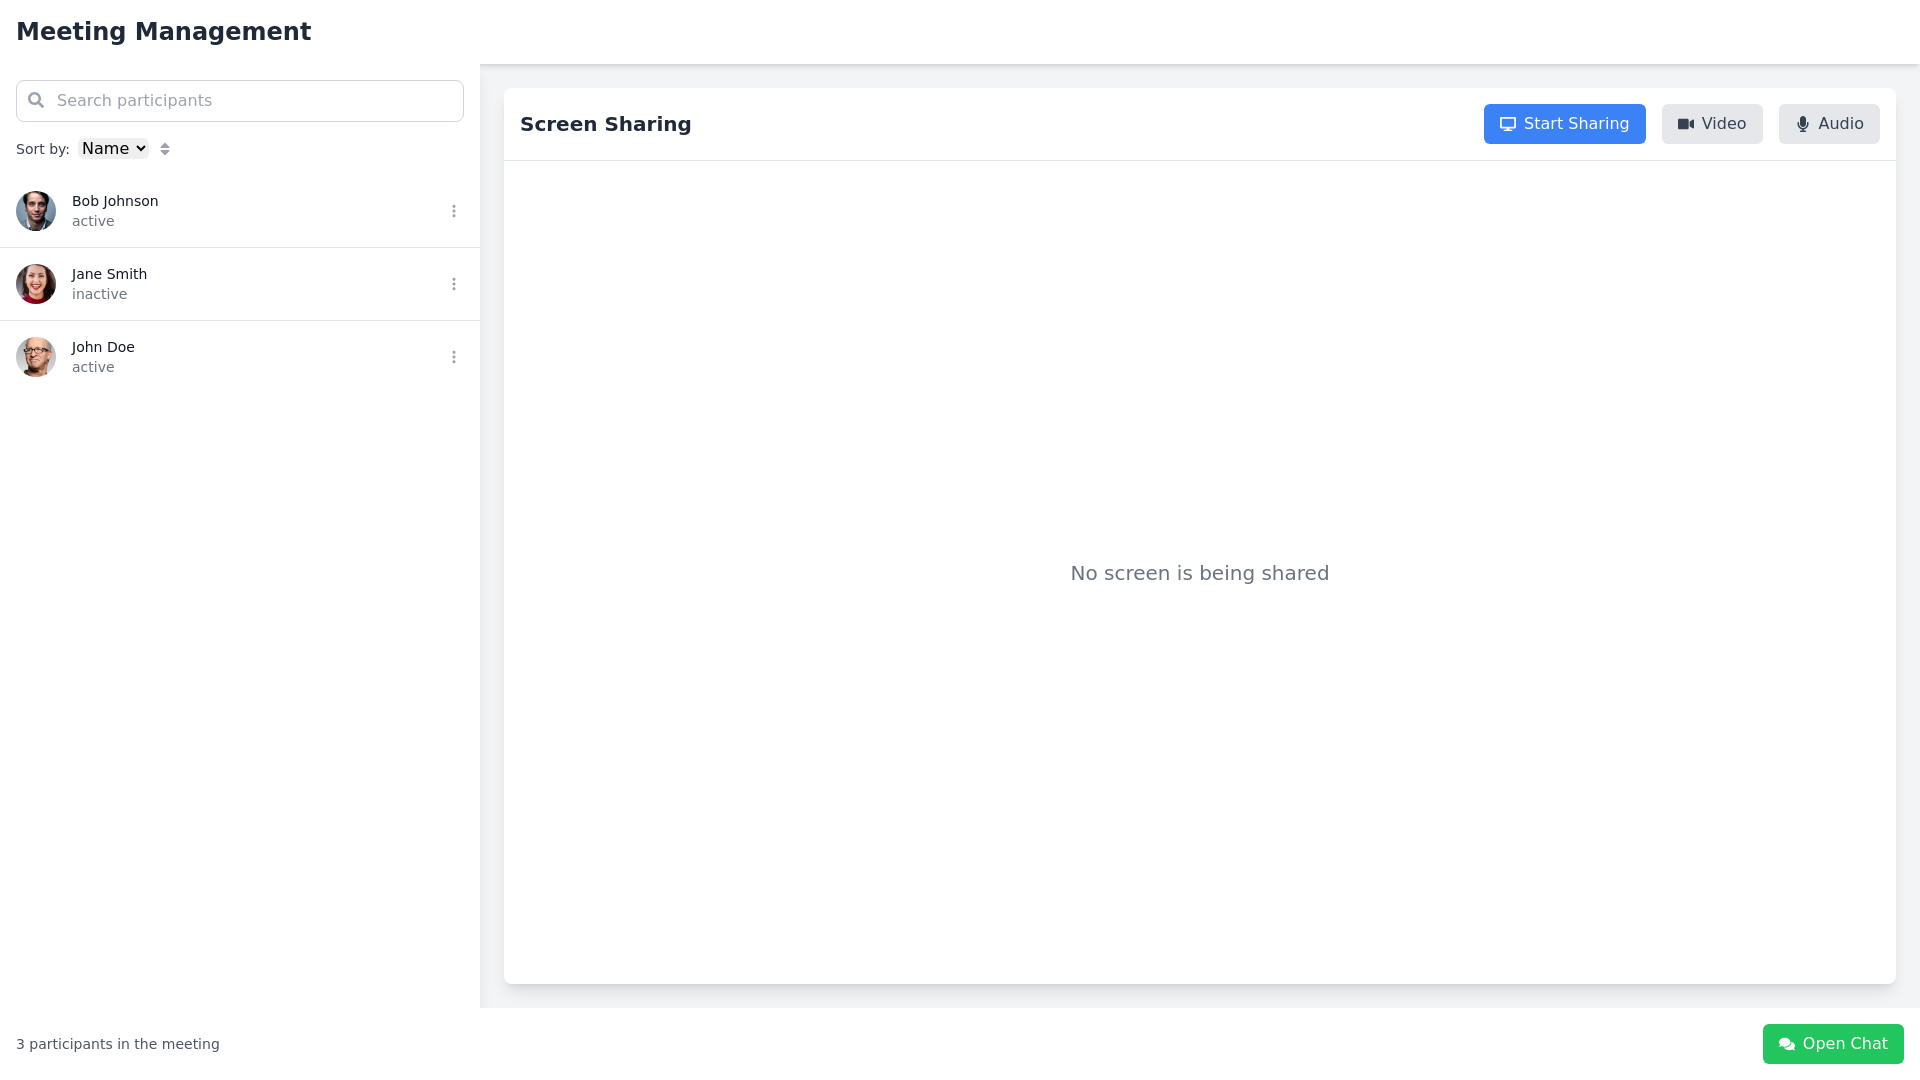
Task: Toggle Video for the meeting
Action: click(x=1711, y=124)
